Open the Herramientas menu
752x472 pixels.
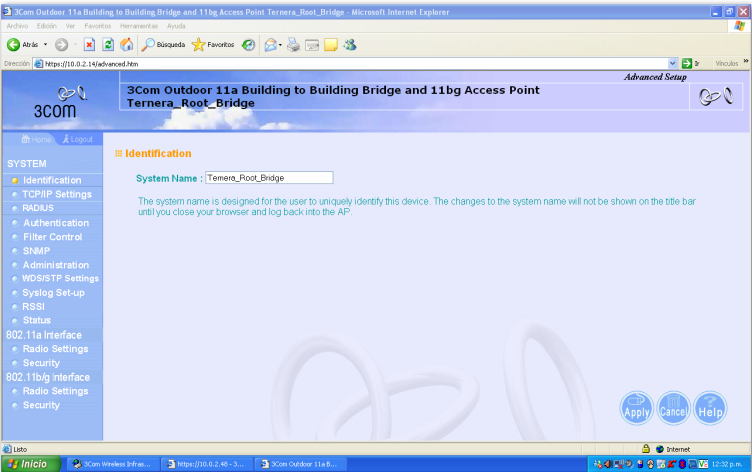[140, 25]
